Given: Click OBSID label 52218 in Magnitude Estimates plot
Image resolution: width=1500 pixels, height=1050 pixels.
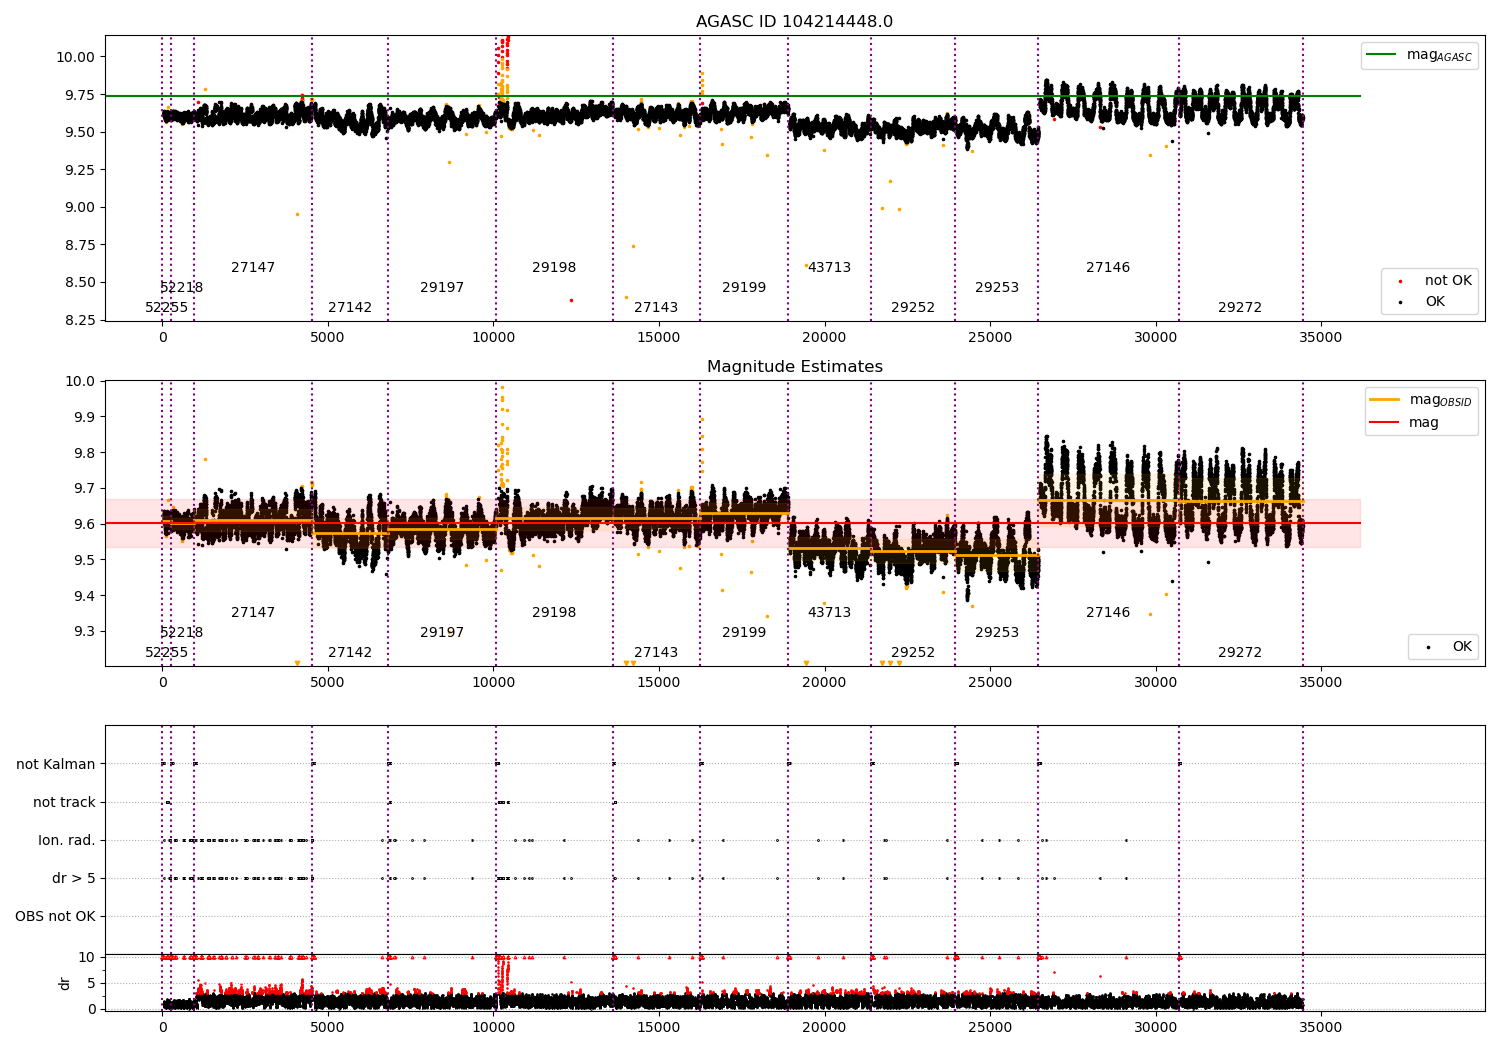Looking at the screenshot, I should pyautogui.click(x=181, y=633).
